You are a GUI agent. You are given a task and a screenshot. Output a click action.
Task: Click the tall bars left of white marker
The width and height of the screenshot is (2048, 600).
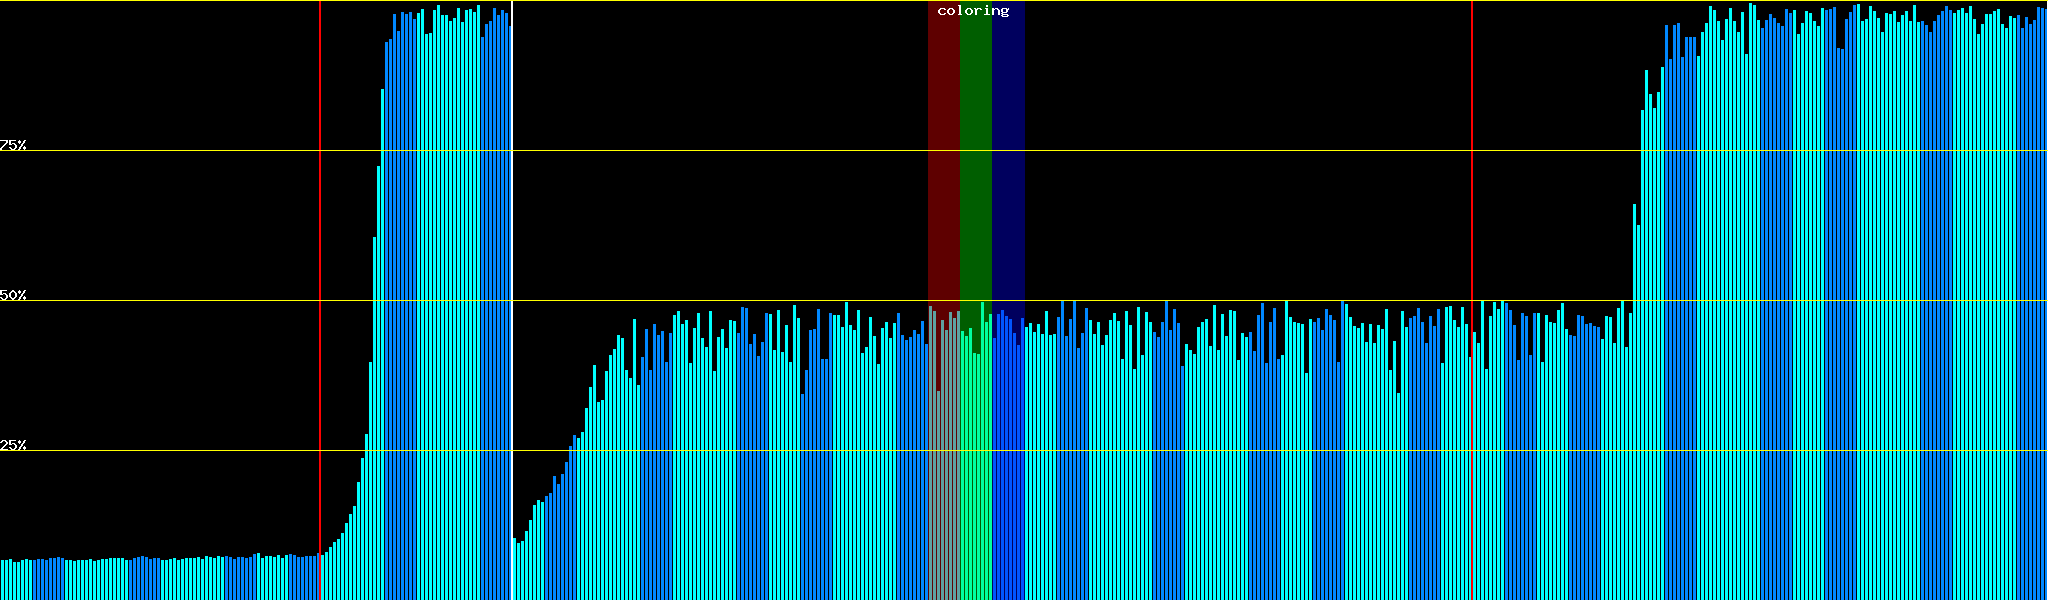450,300
